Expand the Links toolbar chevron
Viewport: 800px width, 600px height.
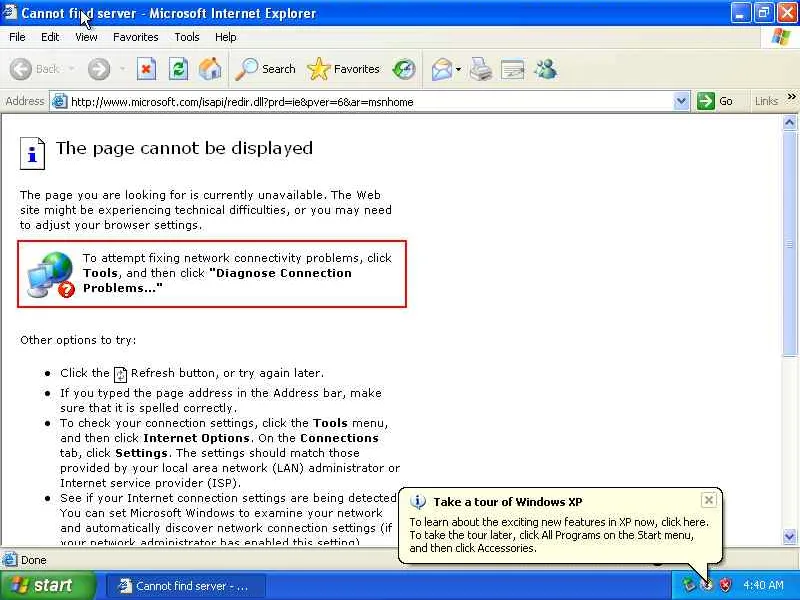click(791, 97)
